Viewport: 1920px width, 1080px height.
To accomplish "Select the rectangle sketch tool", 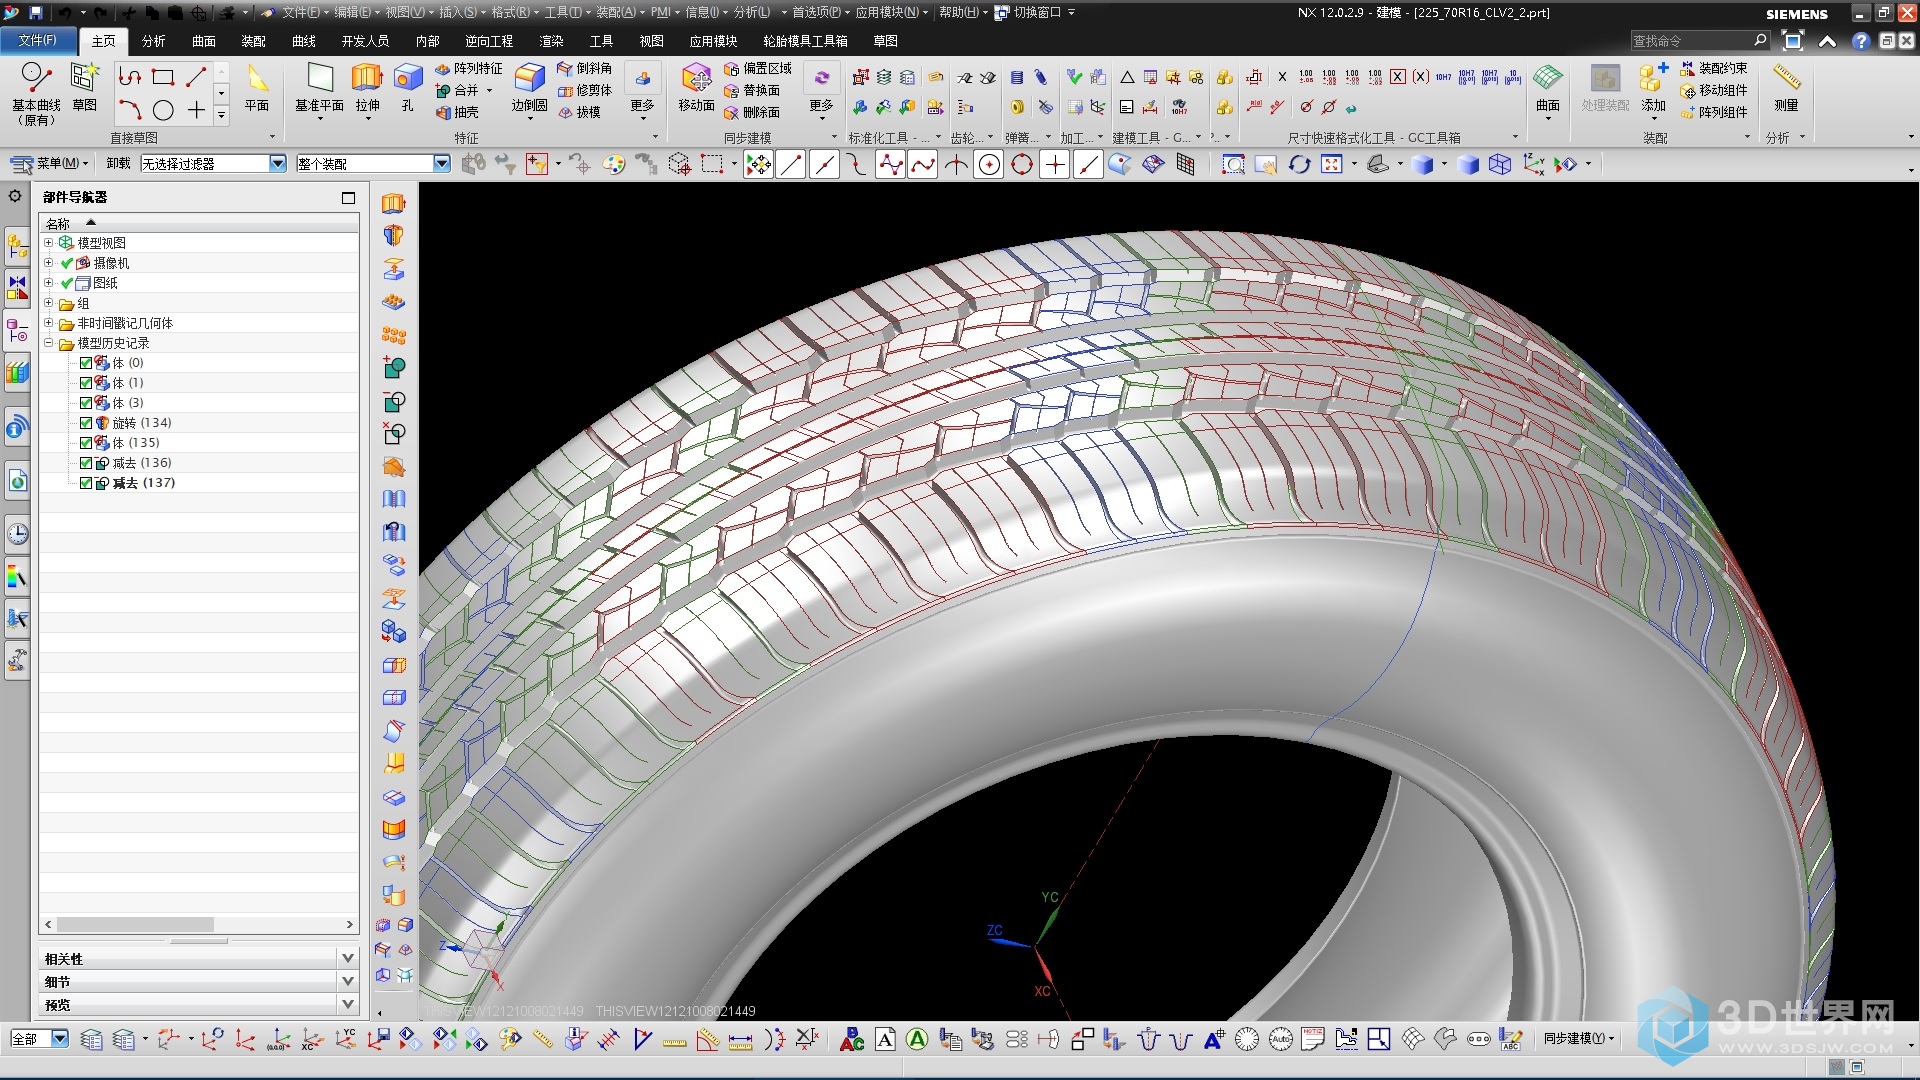I will (x=163, y=77).
